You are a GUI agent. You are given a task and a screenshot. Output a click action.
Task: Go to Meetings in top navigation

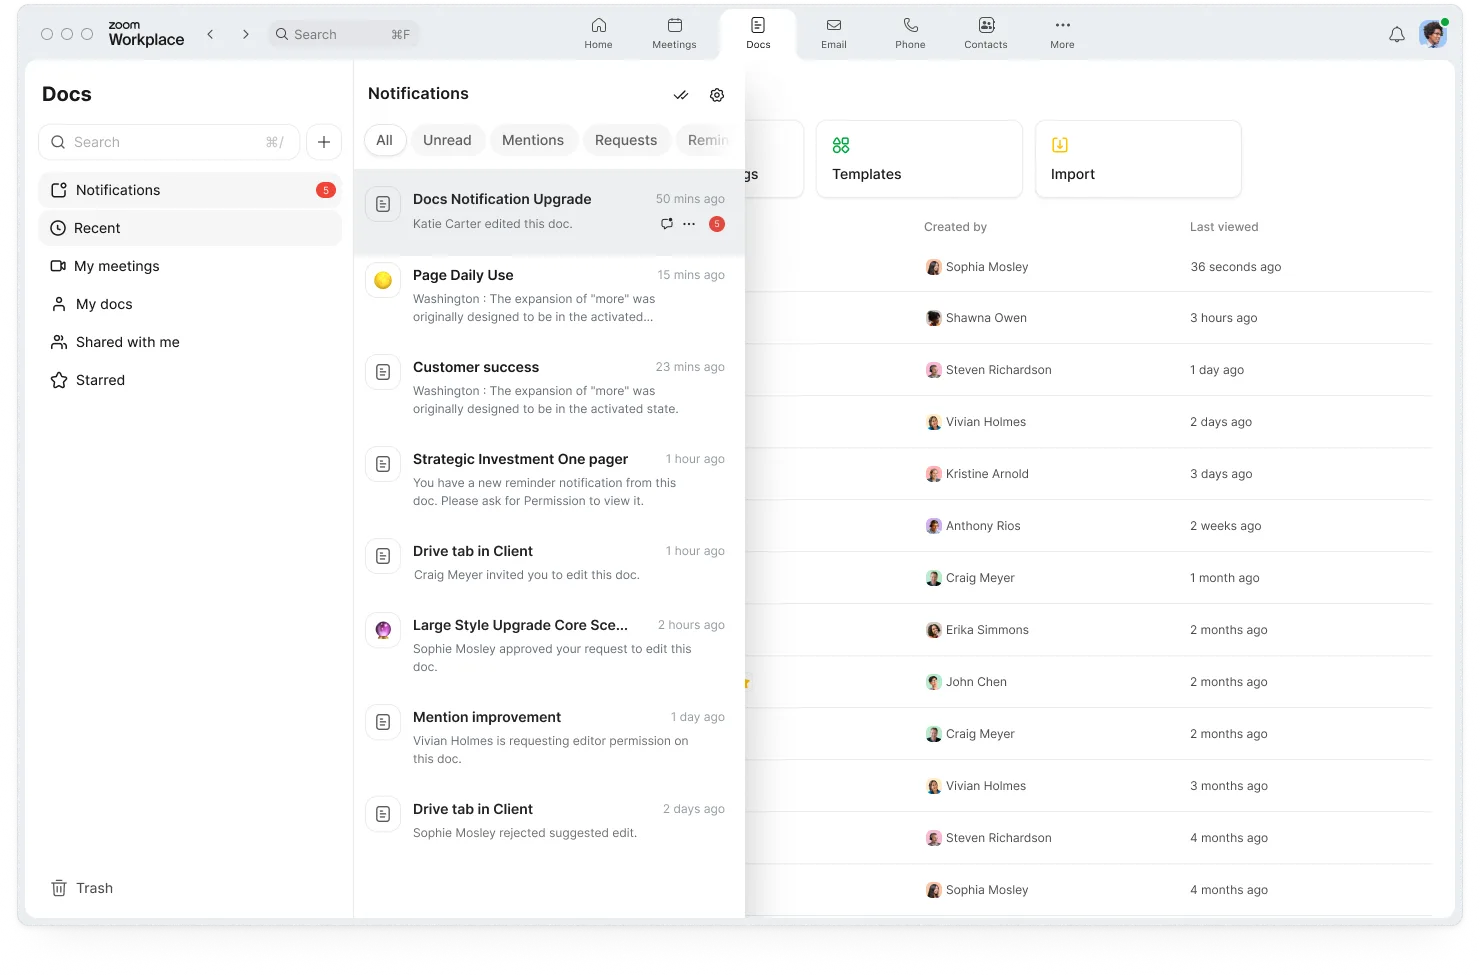pyautogui.click(x=674, y=33)
